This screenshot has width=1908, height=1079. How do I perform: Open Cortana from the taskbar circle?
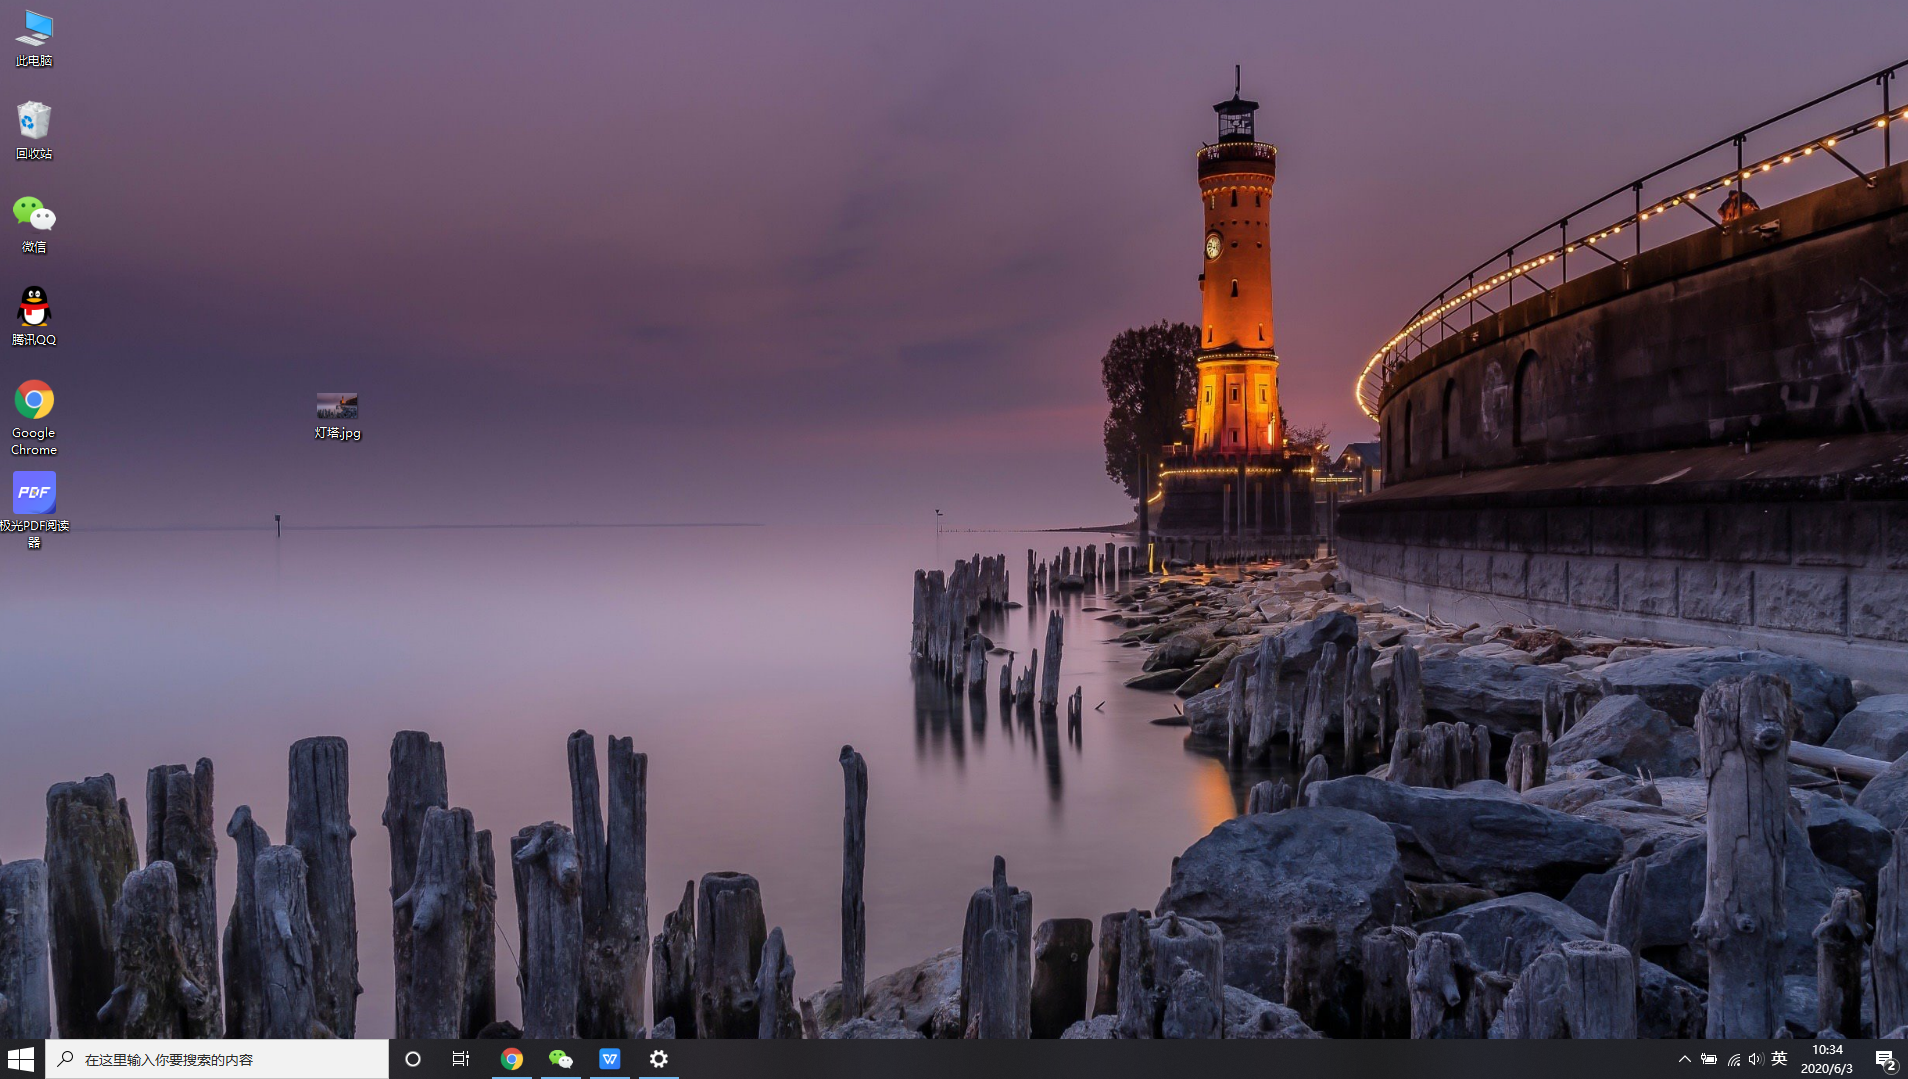(413, 1059)
